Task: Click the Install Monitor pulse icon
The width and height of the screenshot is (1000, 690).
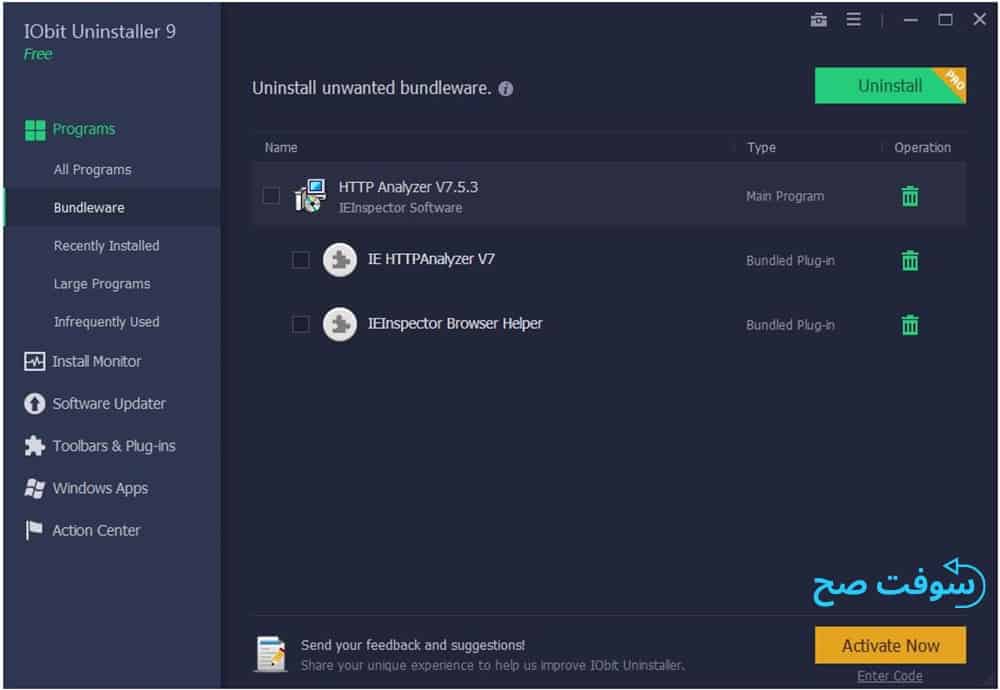Action: click(x=34, y=362)
